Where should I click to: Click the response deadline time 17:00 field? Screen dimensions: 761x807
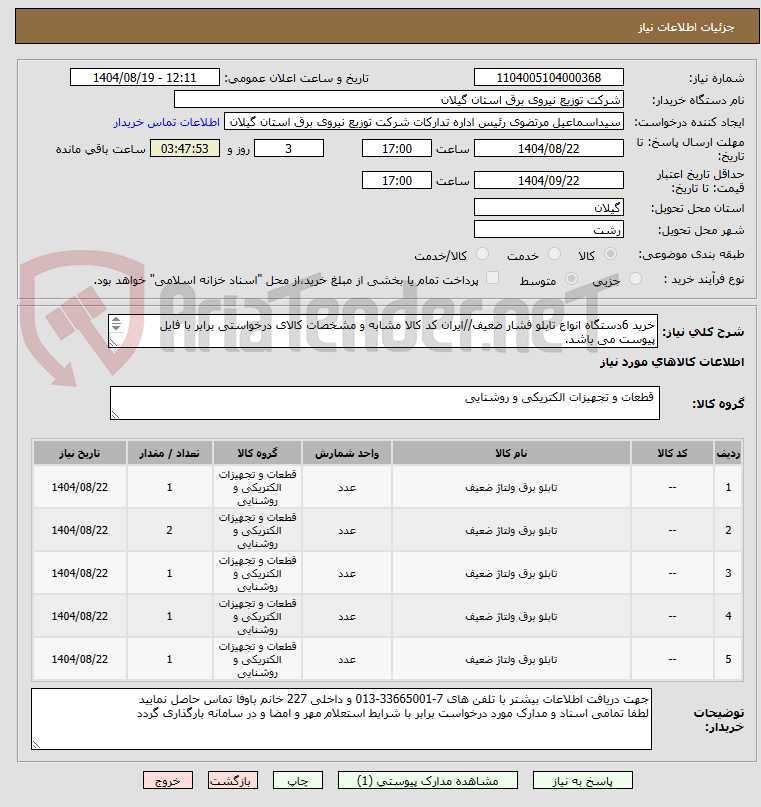[x=397, y=149]
